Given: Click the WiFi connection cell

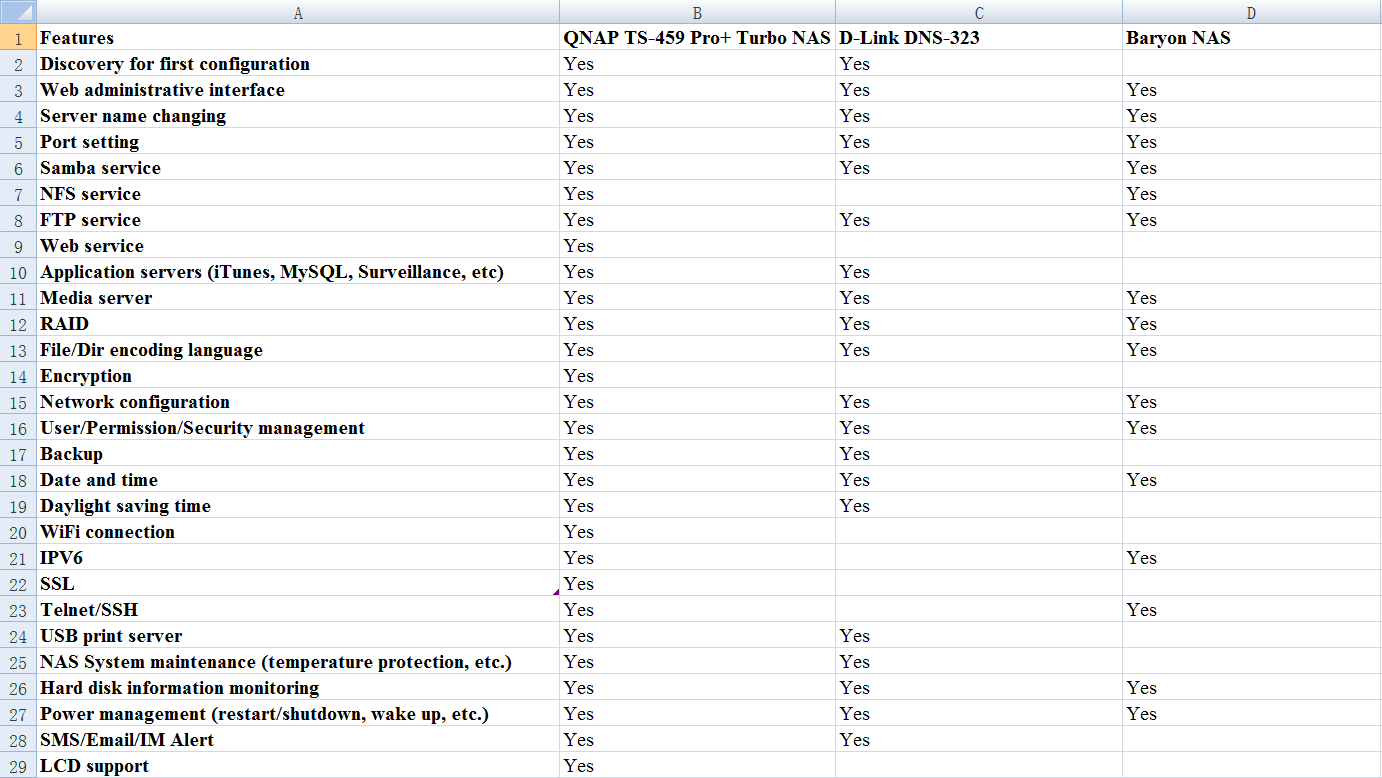Looking at the screenshot, I should point(107,532).
